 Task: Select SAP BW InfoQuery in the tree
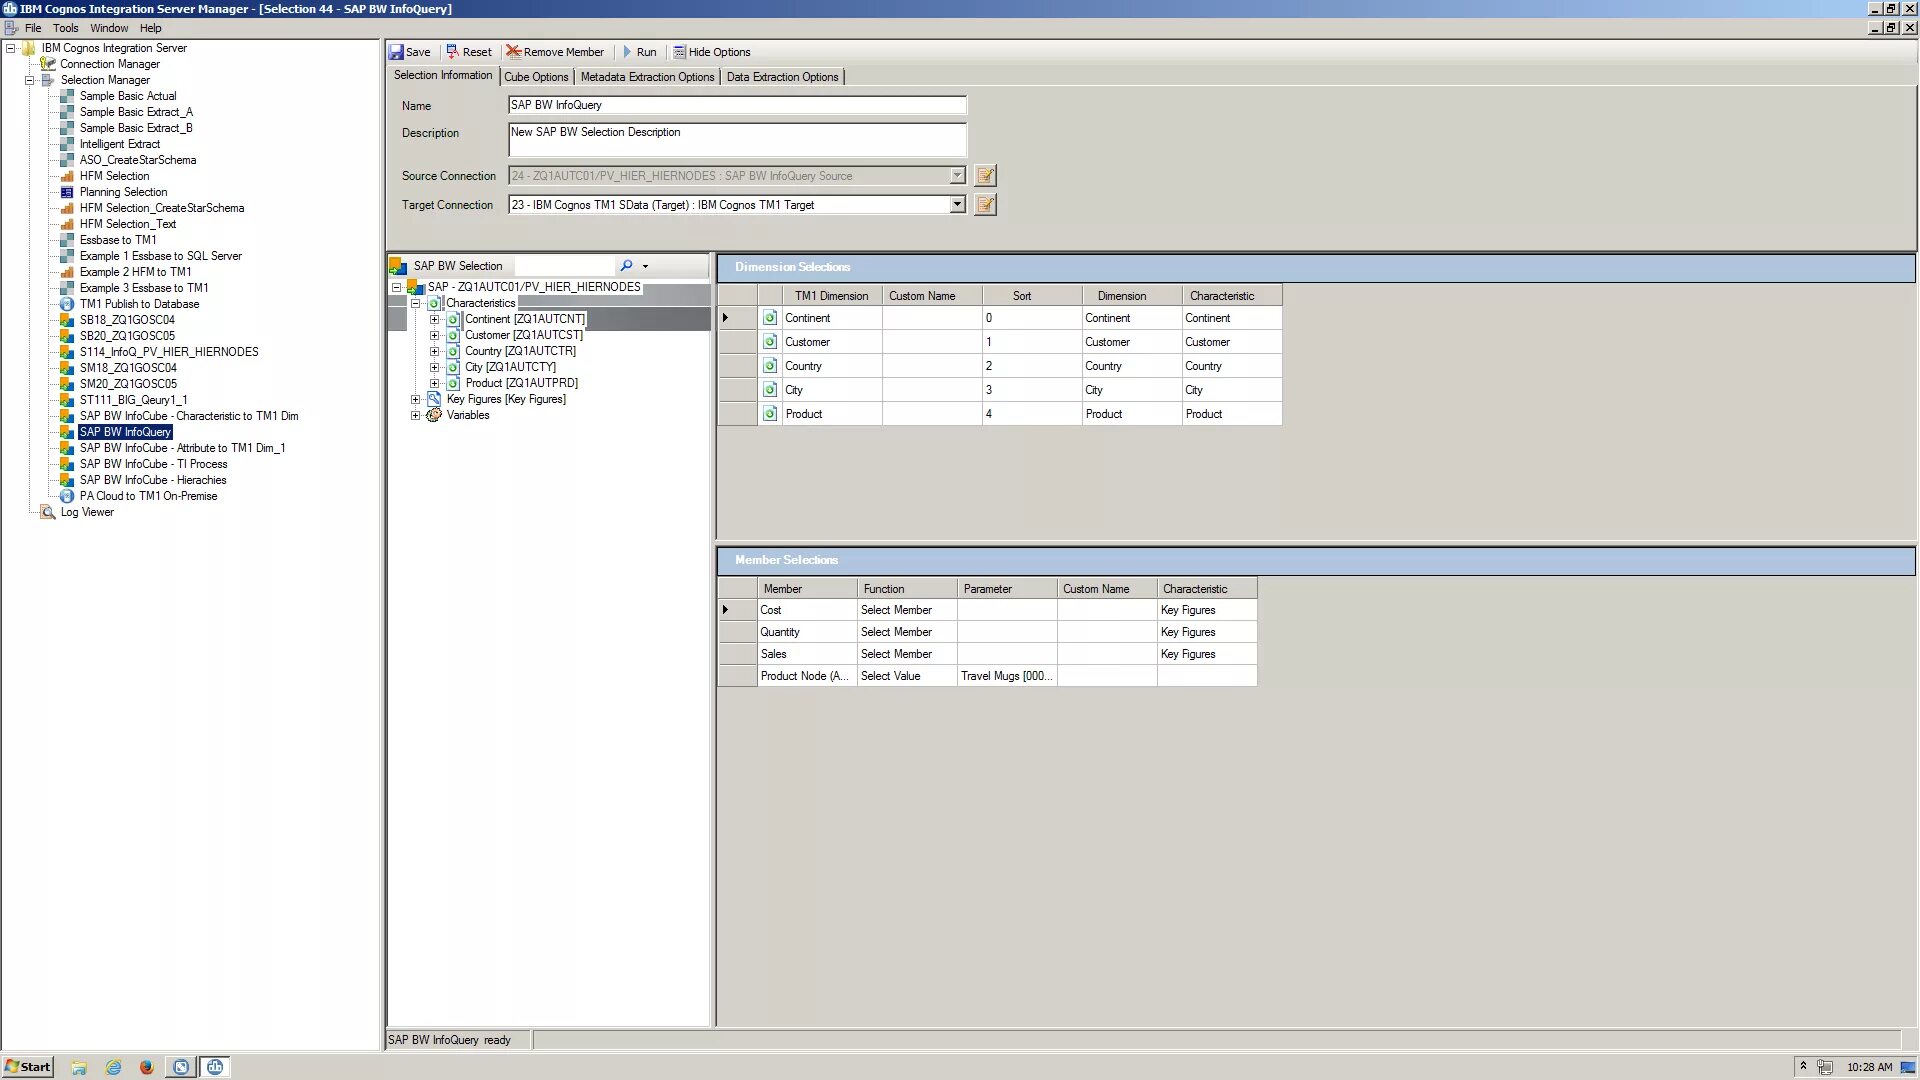pos(124,431)
